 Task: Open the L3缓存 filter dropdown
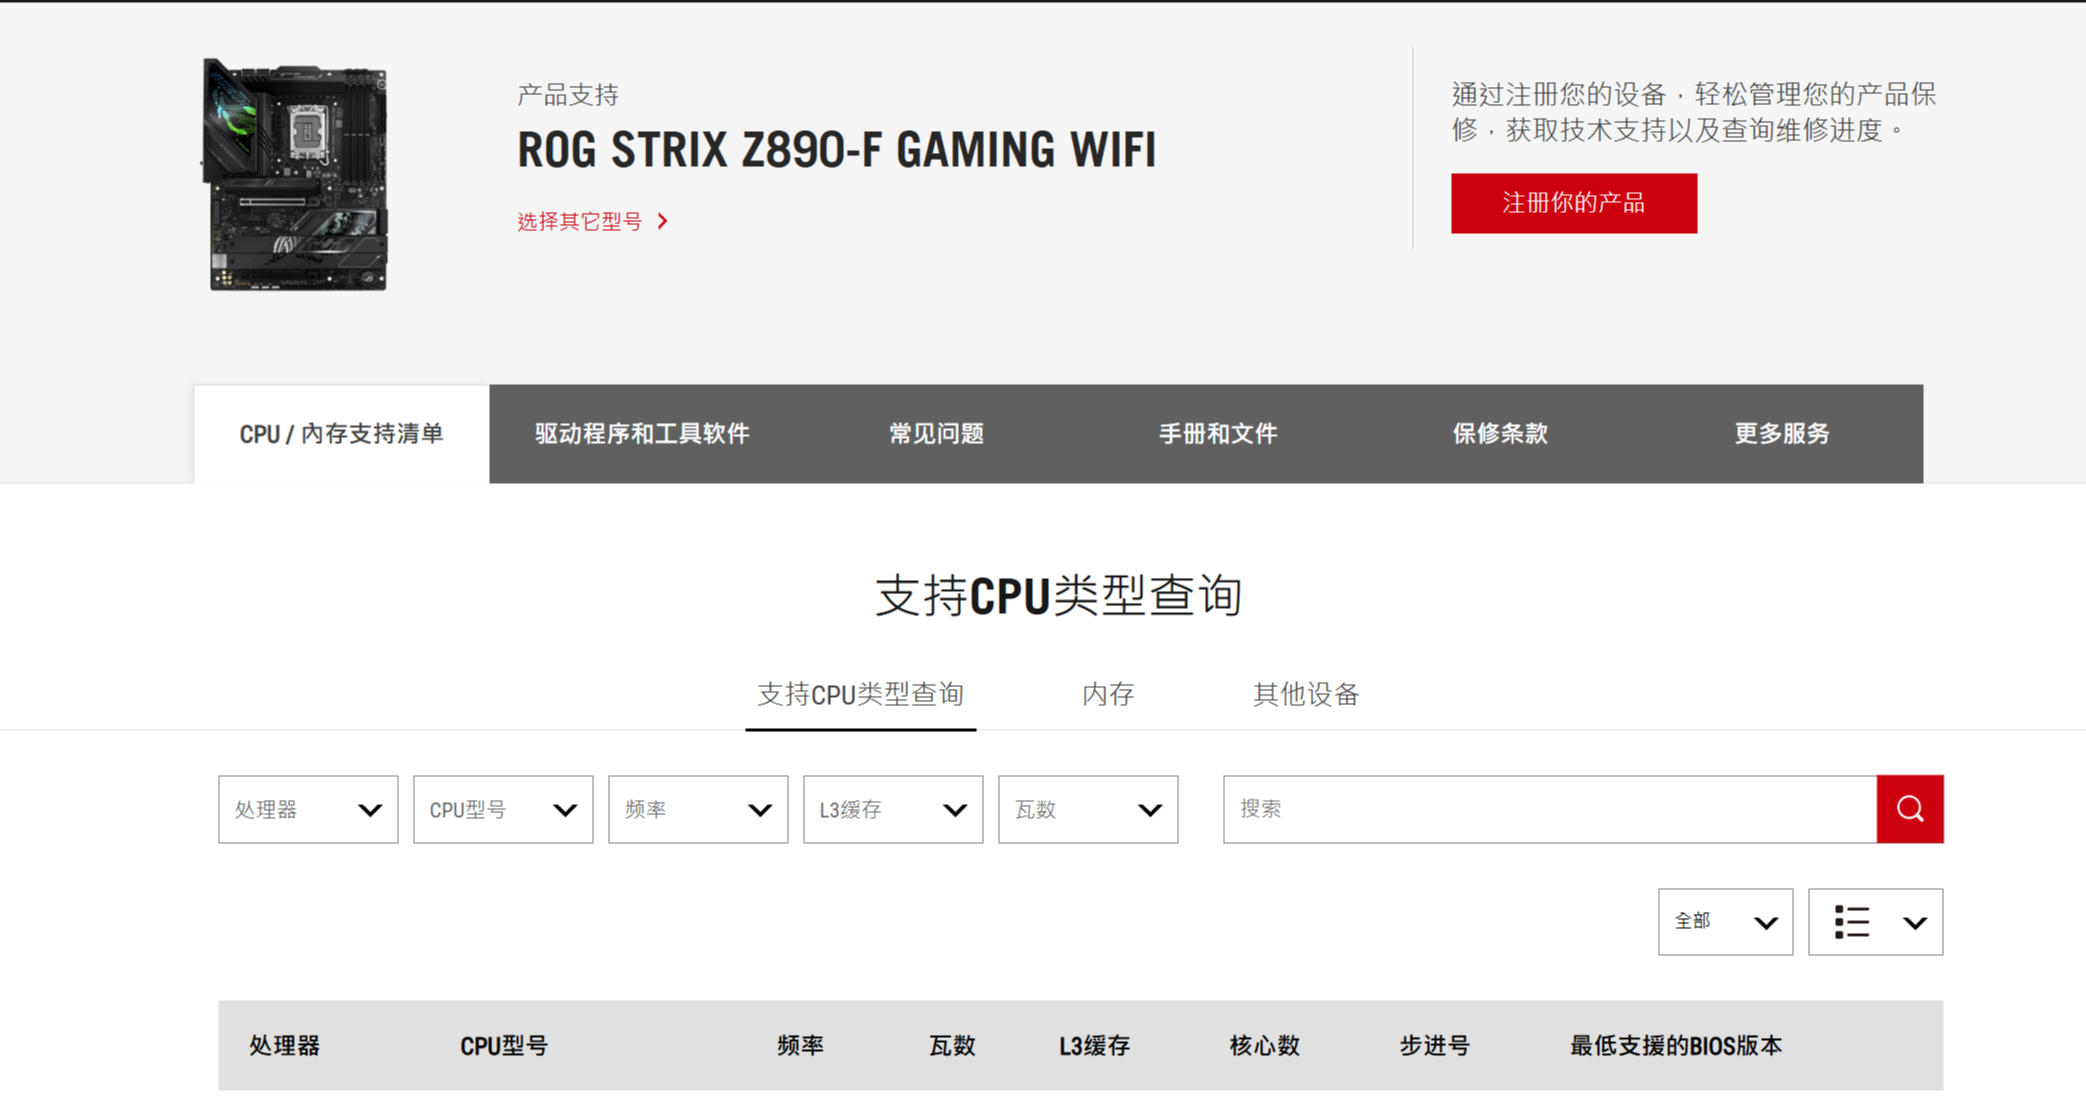coord(893,809)
